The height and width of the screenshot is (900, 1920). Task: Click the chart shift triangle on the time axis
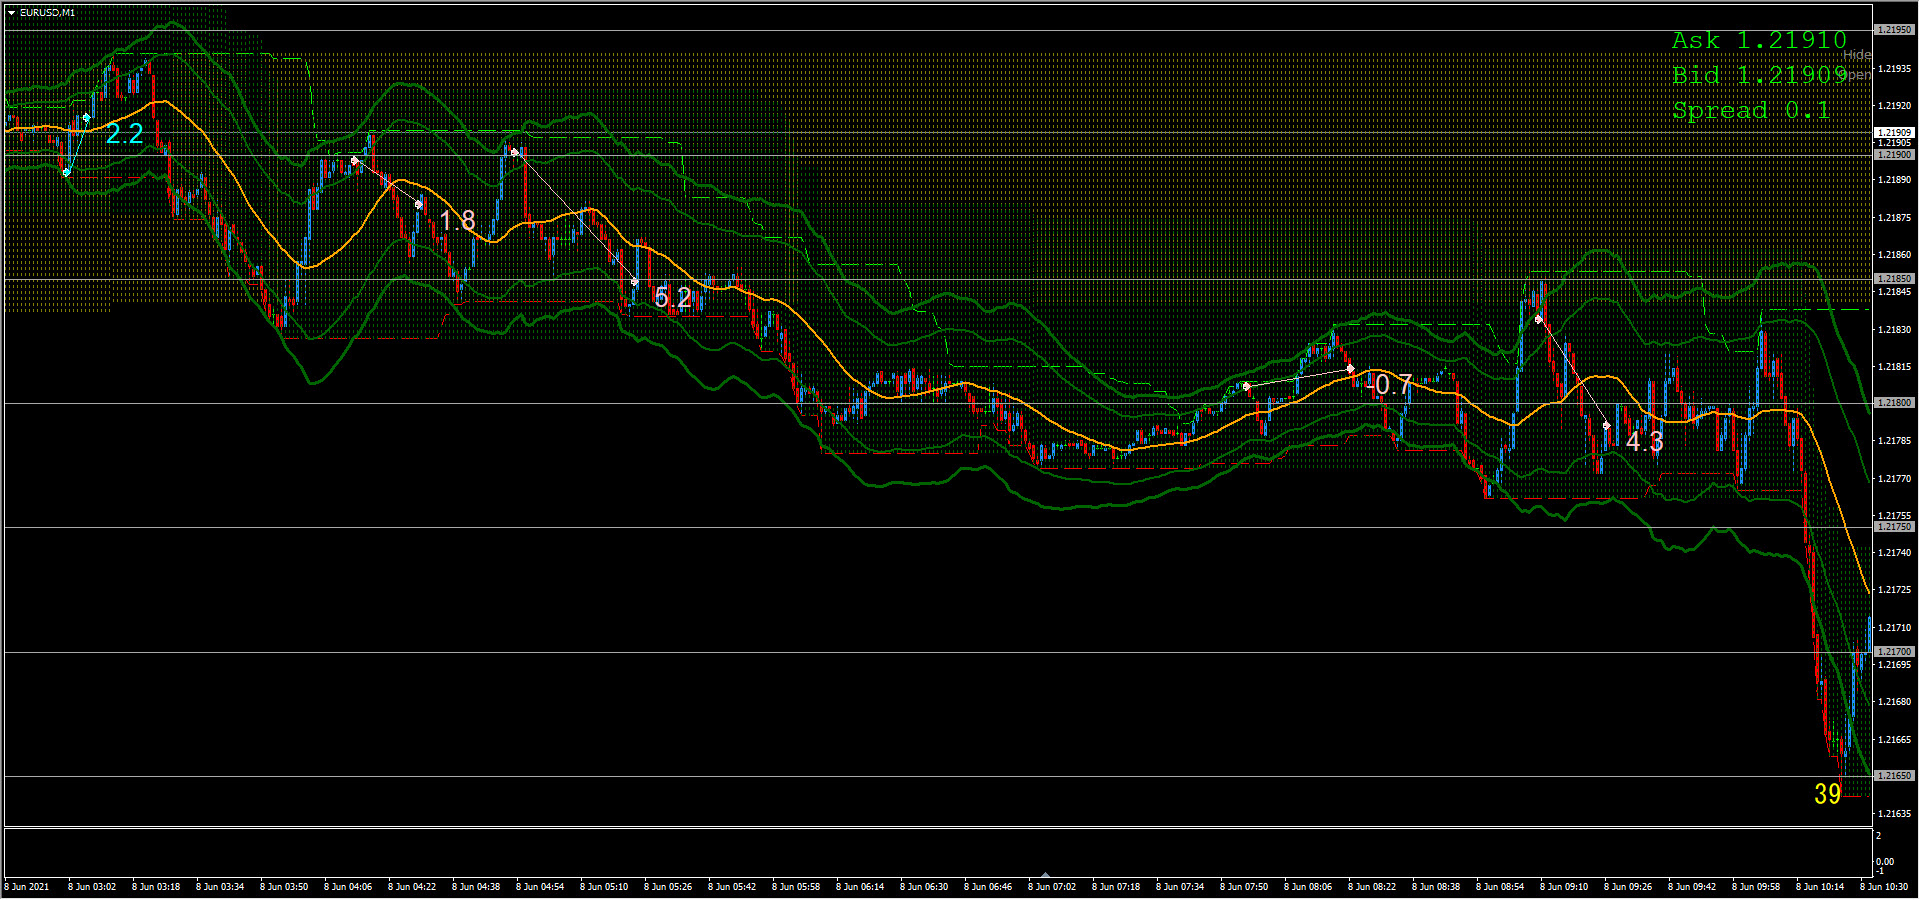[x=1045, y=875]
